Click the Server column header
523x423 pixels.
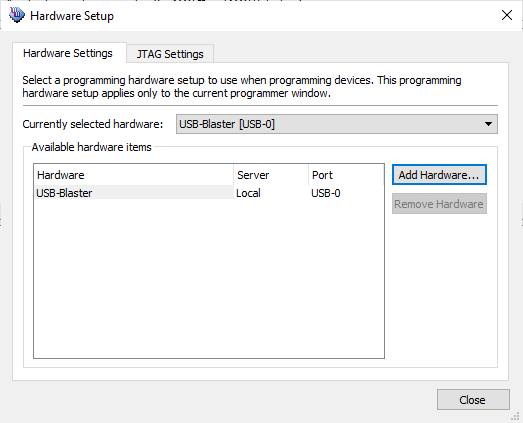click(x=271, y=175)
